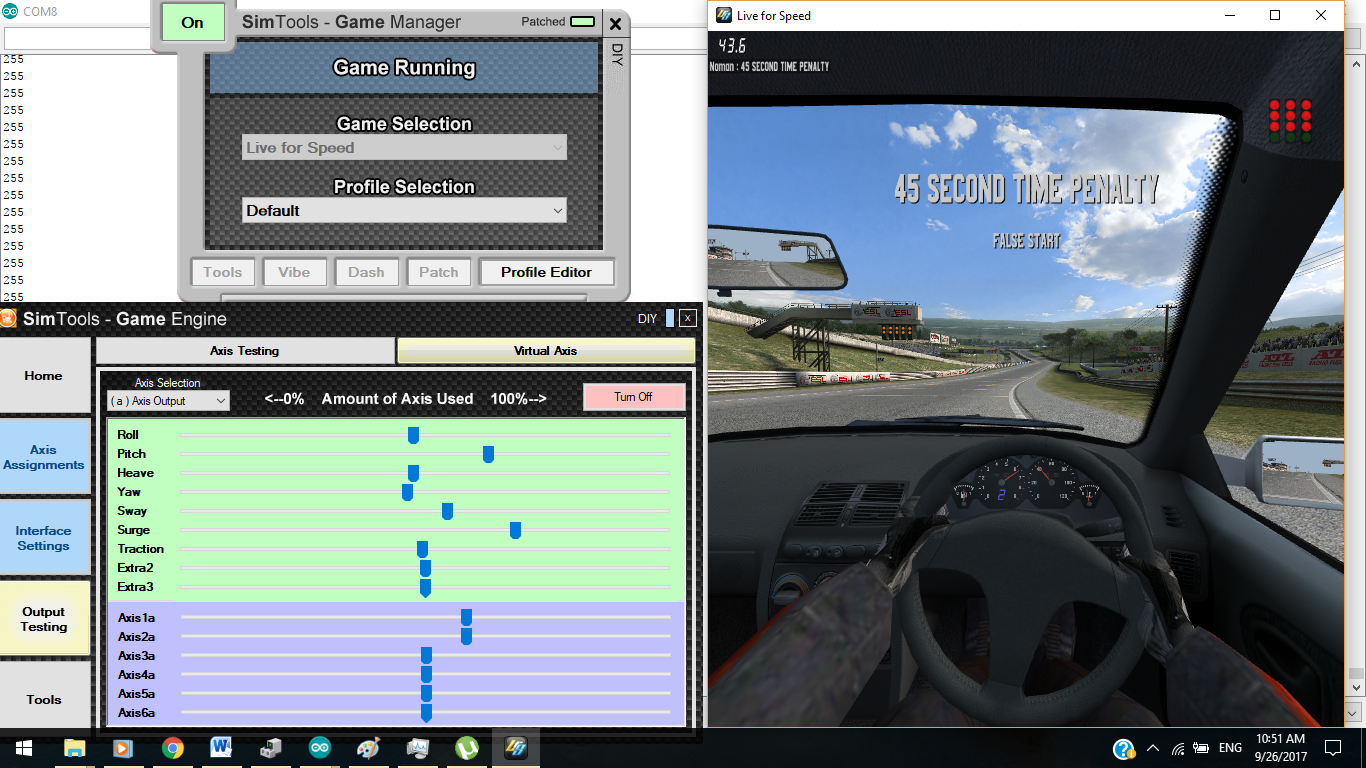Image resolution: width=1366 pixels, height=768 pixels.
Task: Open the Output Testing panel
Action: [x=45, y=618]
